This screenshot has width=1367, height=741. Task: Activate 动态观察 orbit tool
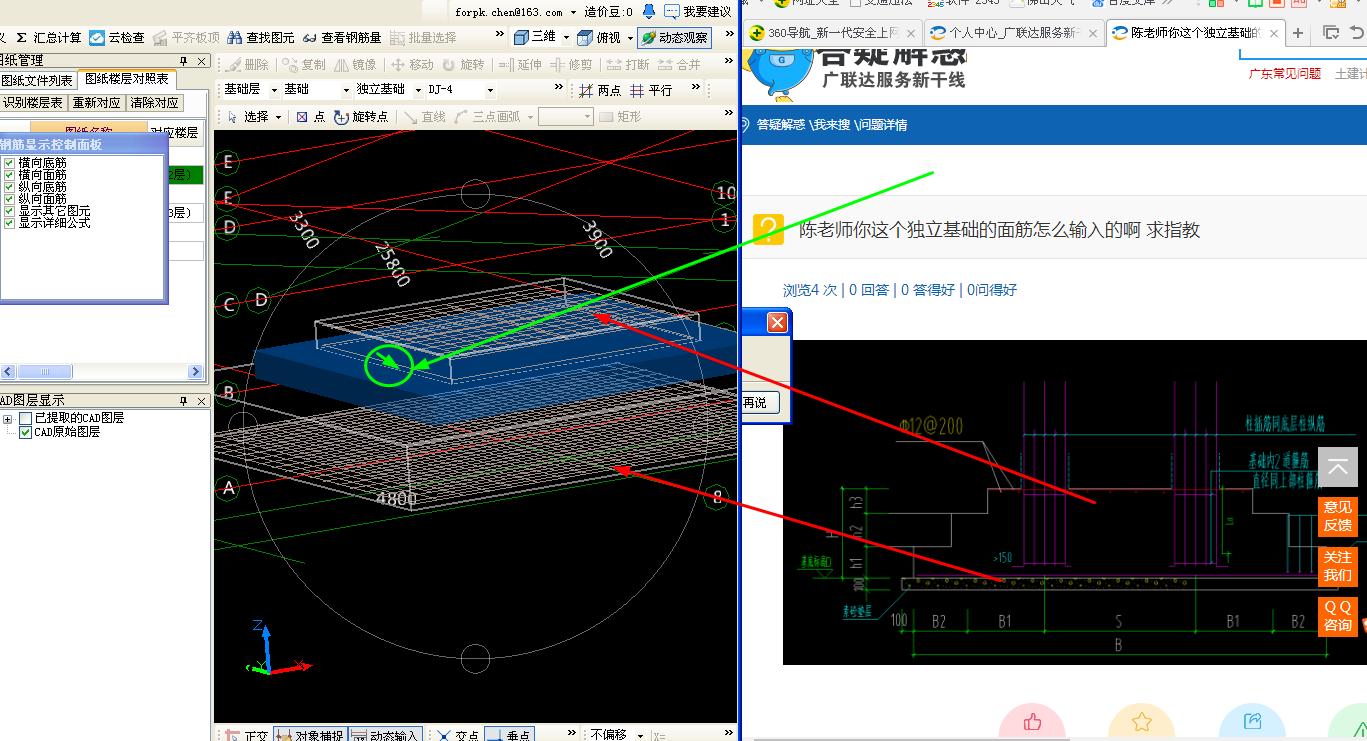coord(674,38)
